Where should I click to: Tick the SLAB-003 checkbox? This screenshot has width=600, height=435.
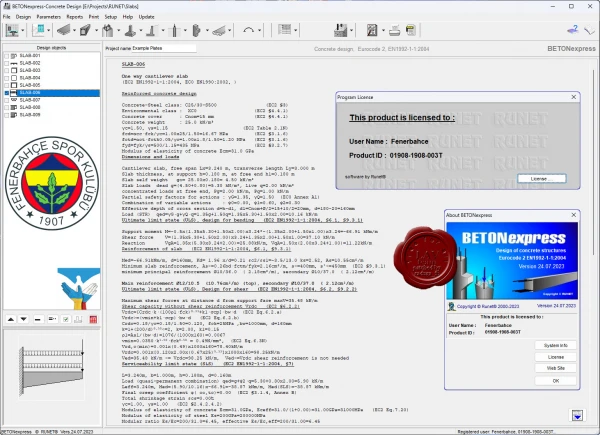7,70
